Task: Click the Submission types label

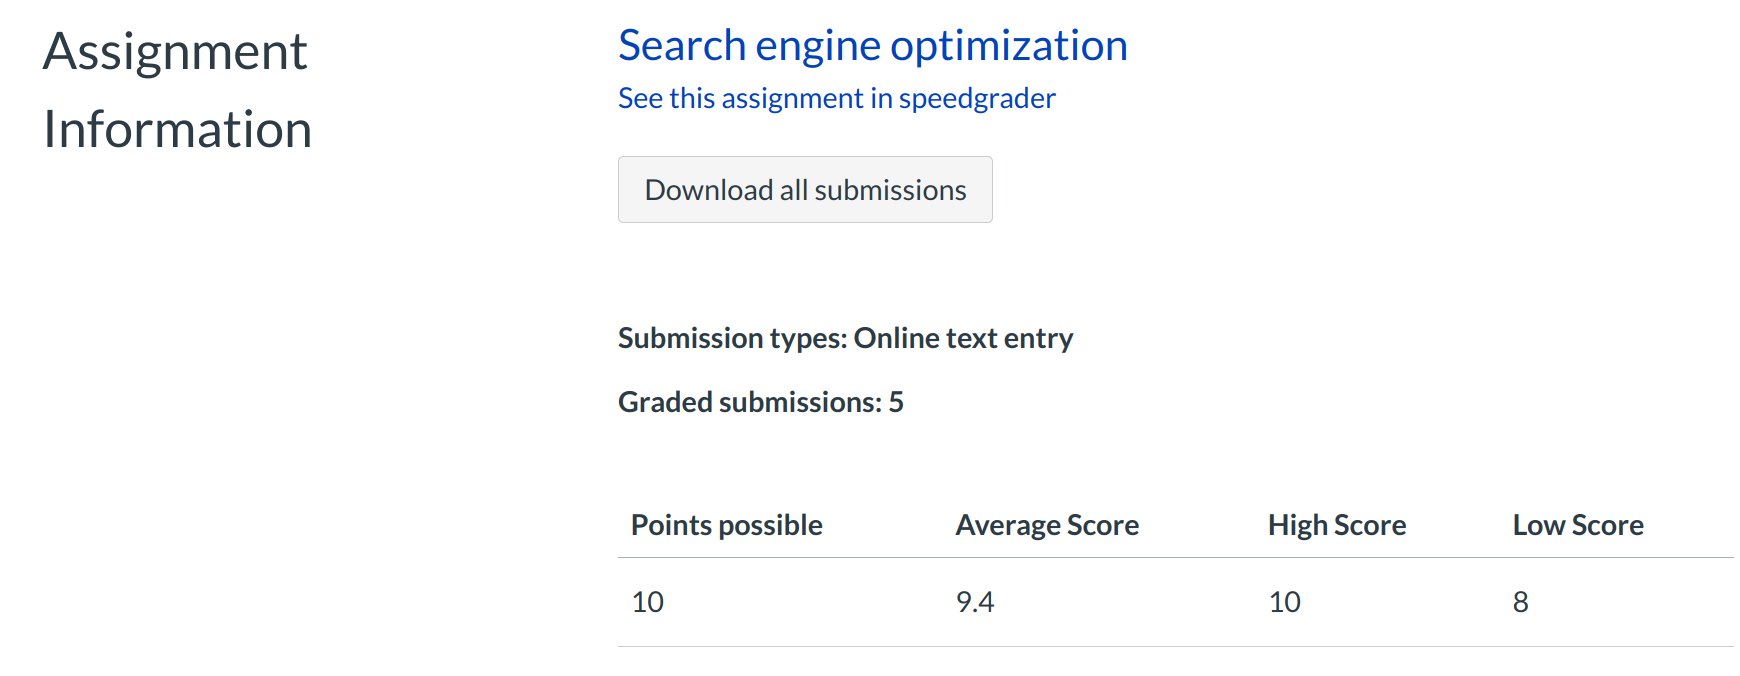Action: coord(732,339)
